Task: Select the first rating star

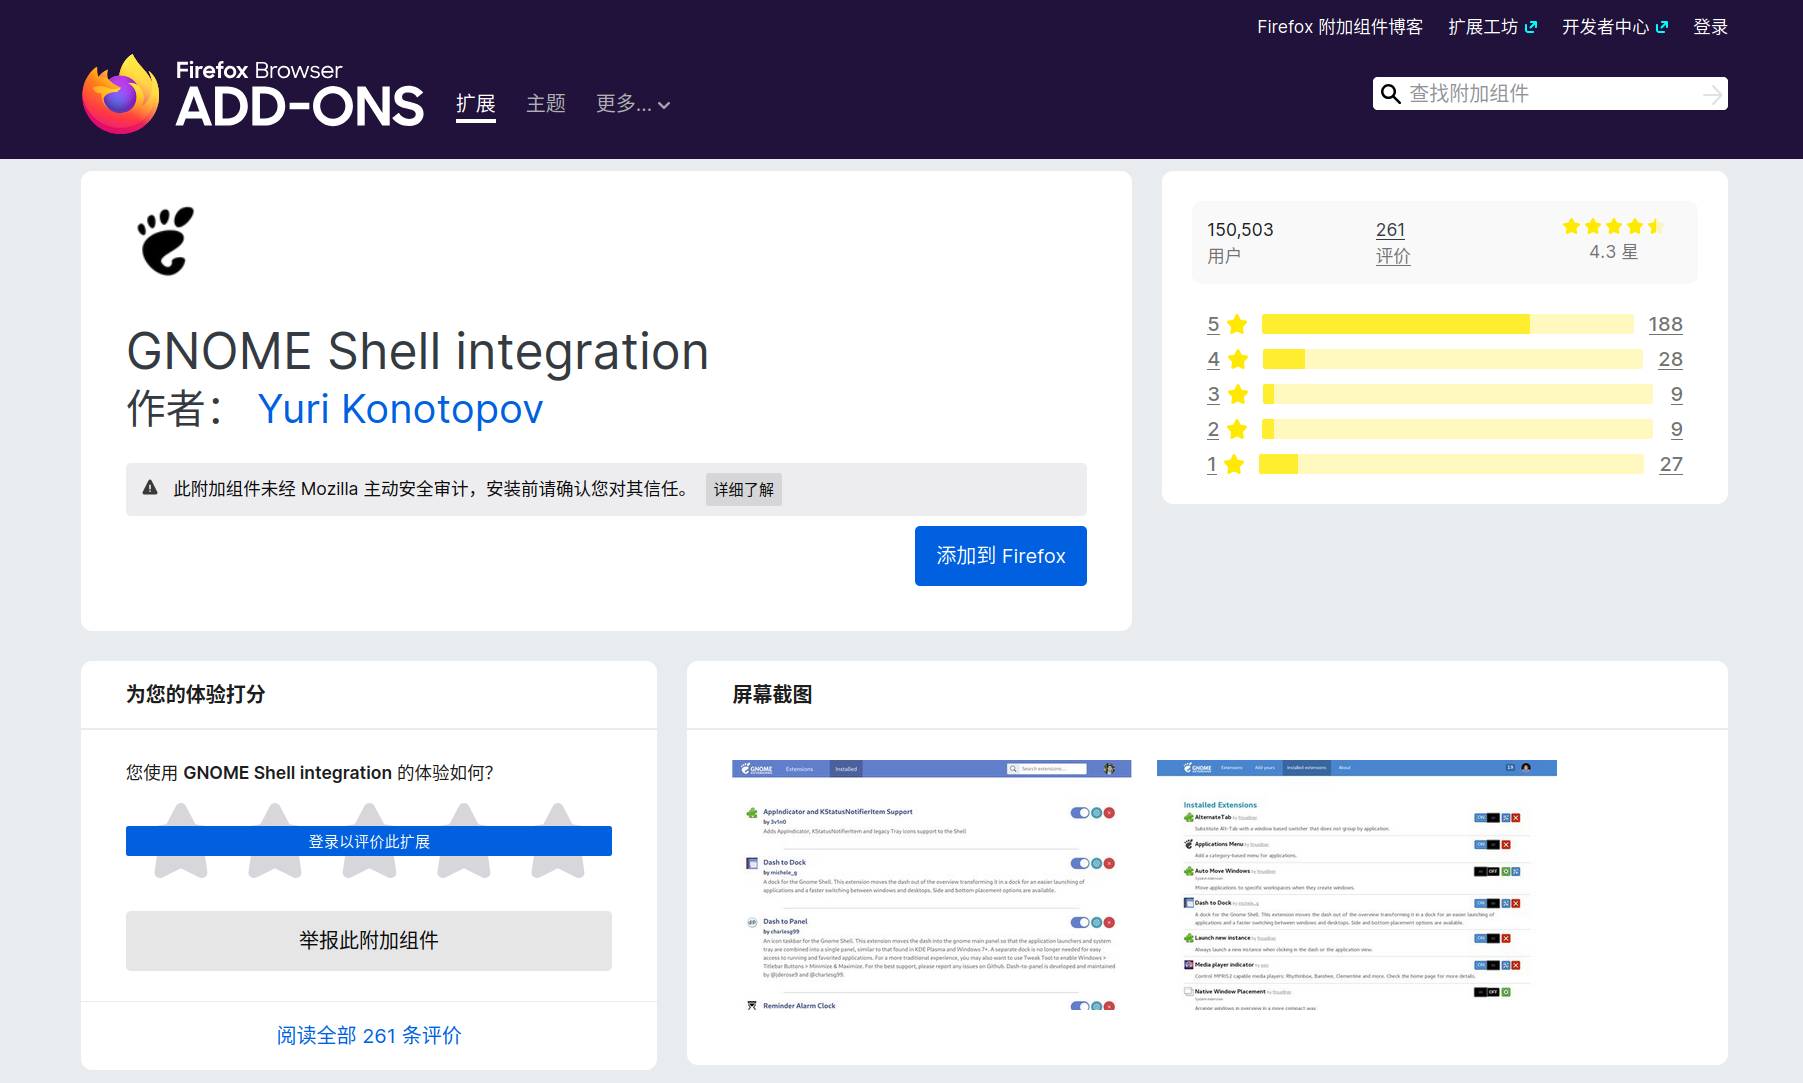Action: tap(181, 840)
